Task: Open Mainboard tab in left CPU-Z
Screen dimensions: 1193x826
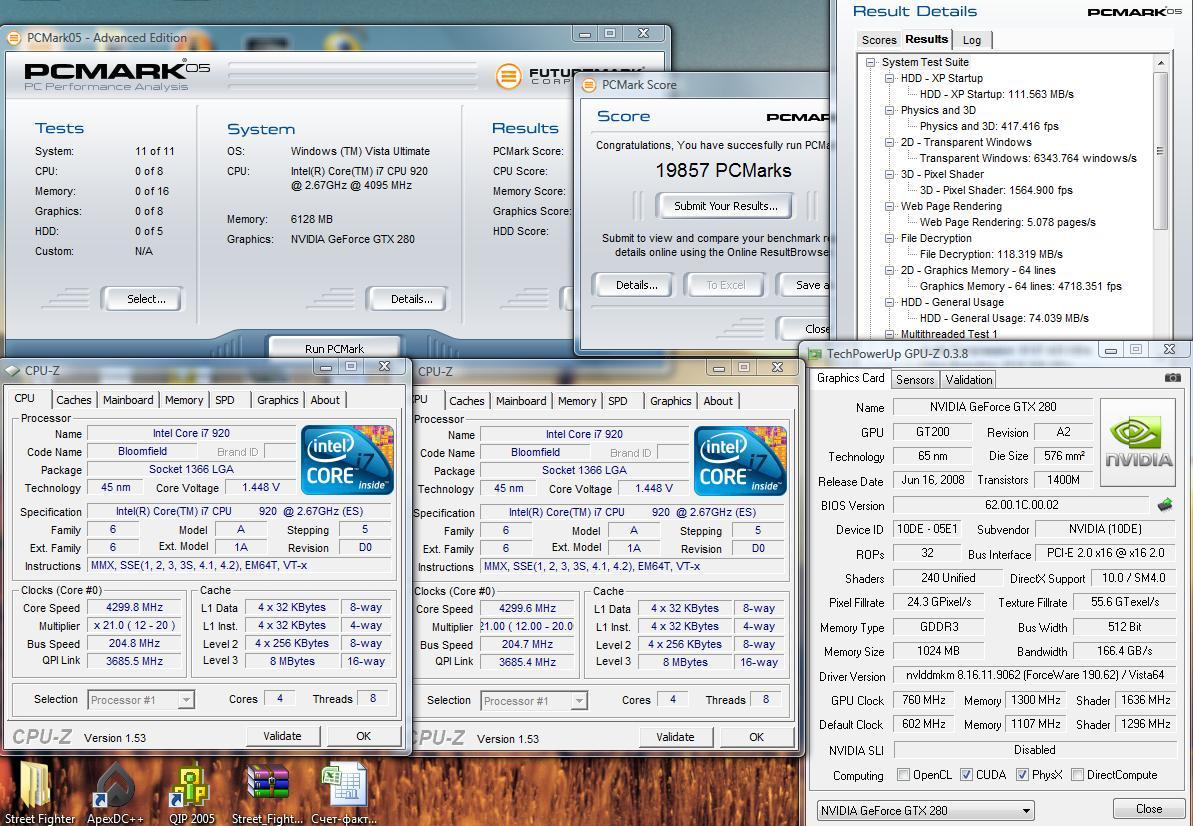Action: click(x=128, y=400)
